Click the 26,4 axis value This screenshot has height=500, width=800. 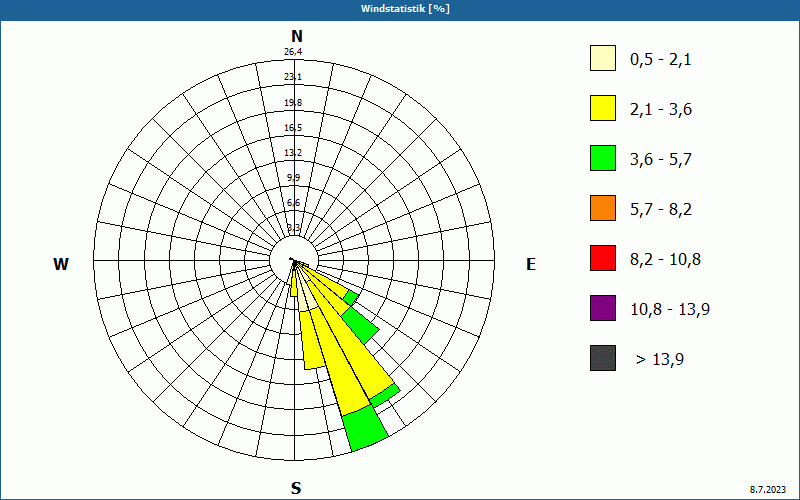[x=293, y=52]
